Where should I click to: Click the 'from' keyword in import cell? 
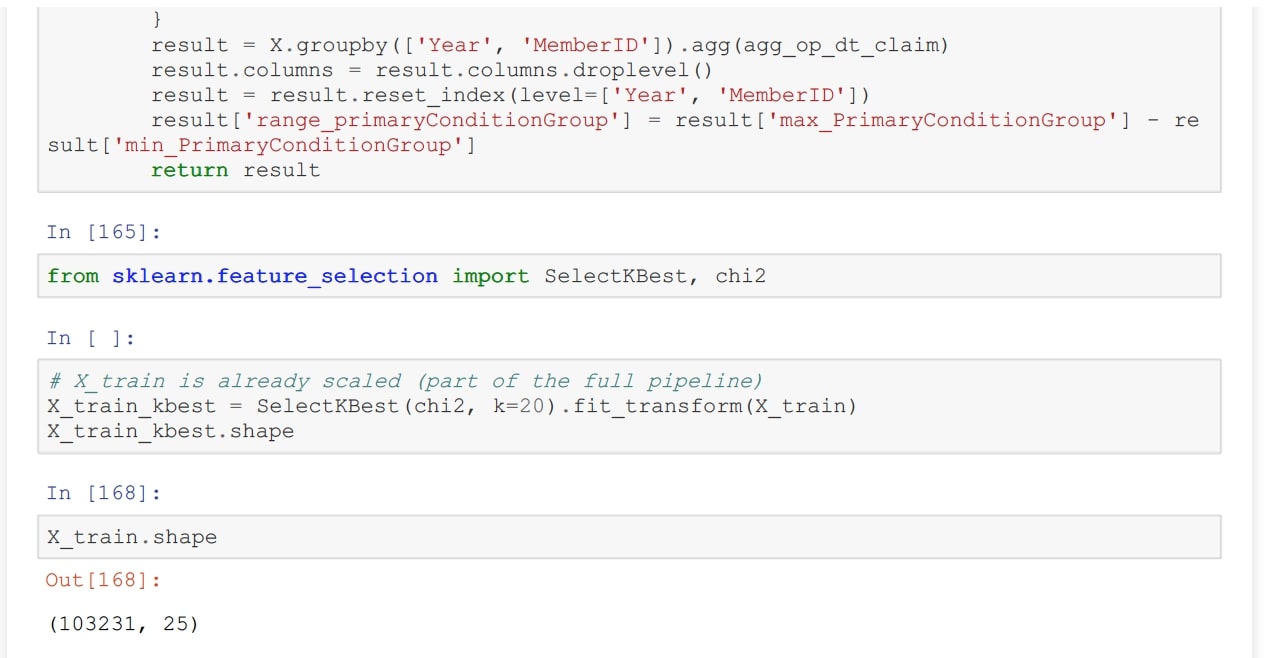point(73,276)
